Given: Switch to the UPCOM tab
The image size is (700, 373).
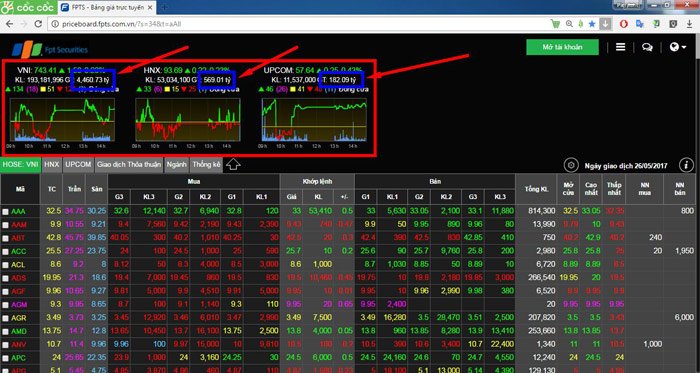Looking at the screenshot, I should click(78, 165).
